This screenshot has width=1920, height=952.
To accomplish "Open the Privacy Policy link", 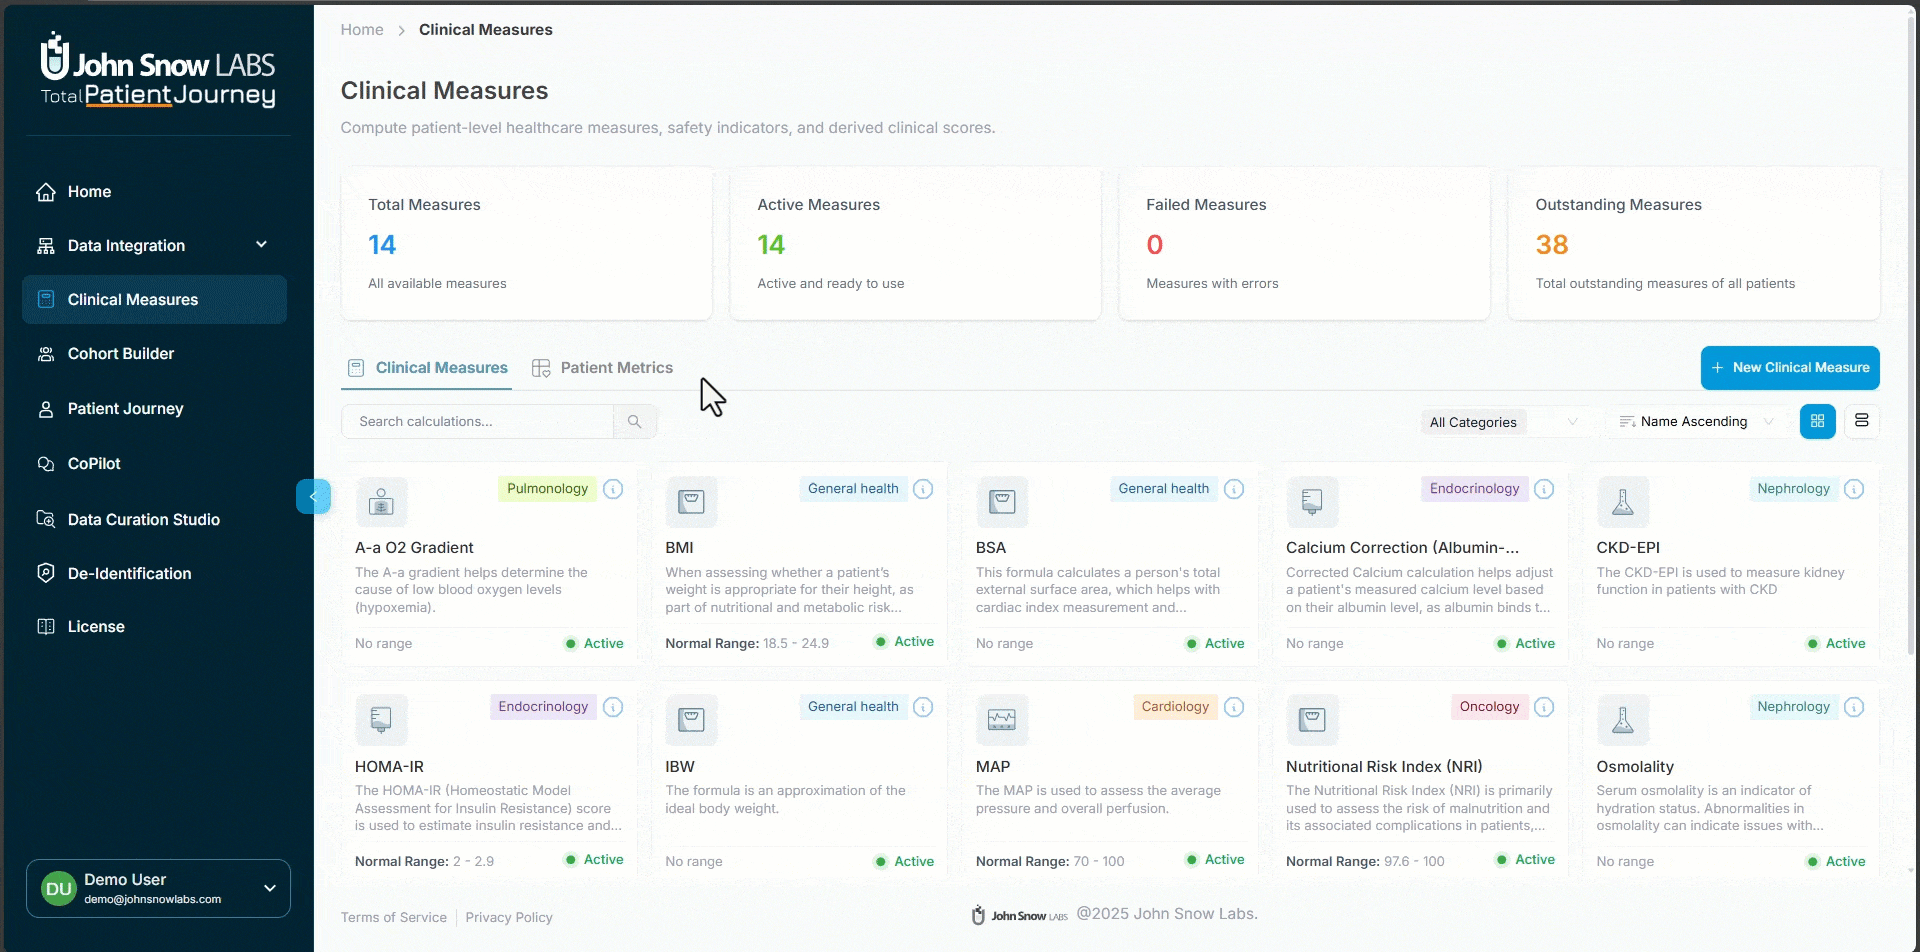I will 508,918.
